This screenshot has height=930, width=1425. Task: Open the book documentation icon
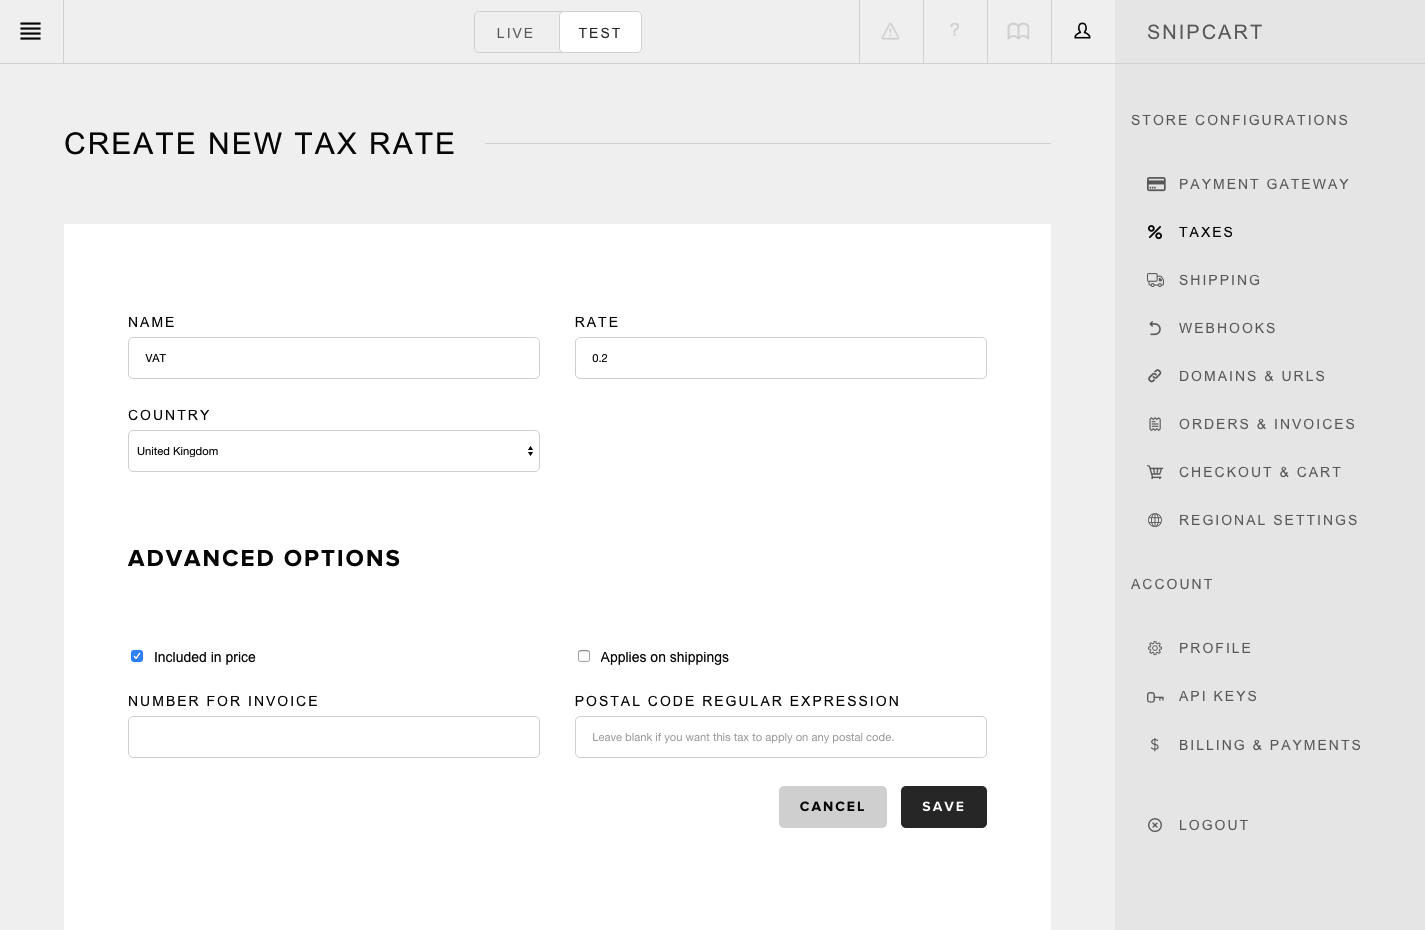pos(1018,32)
